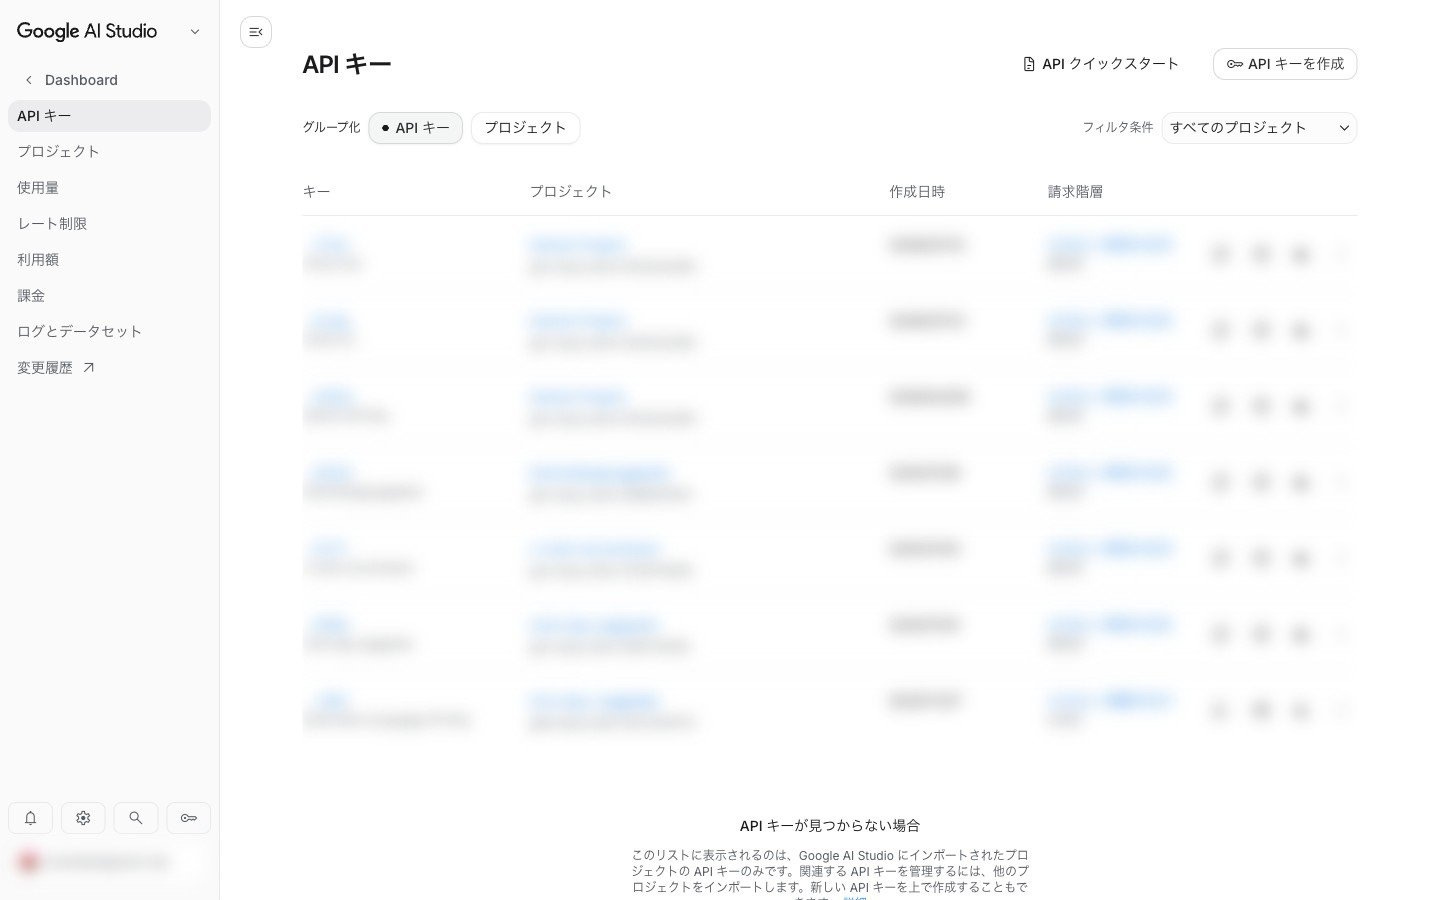
Task: Open the すべてのプロジェクト filter dropdown
Action: click(x=1259, y=128)
